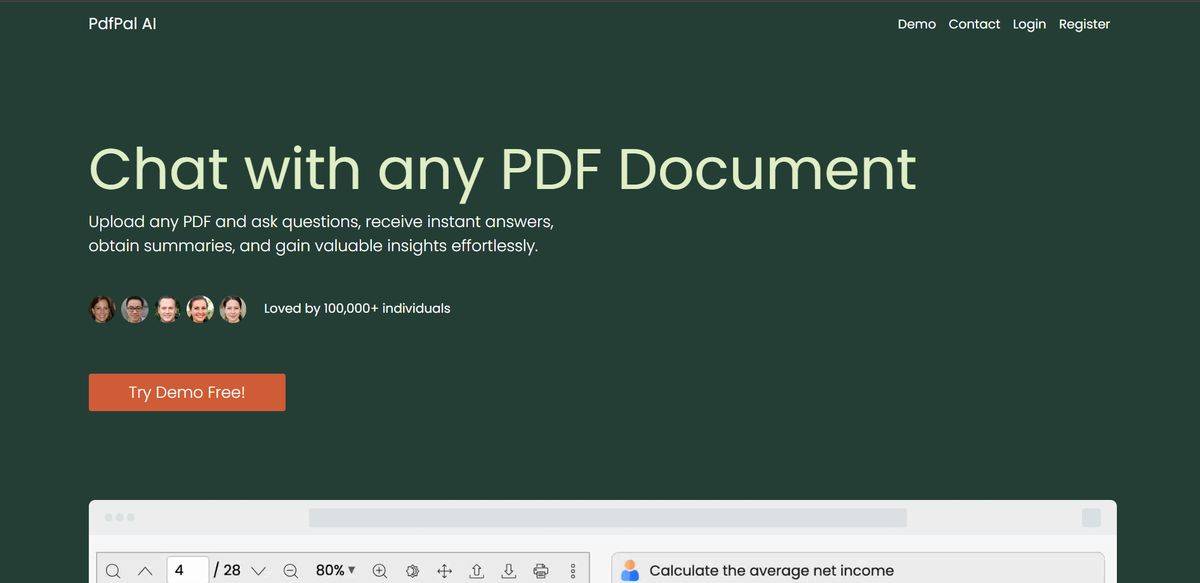Click the Login link

point(1029,24)
